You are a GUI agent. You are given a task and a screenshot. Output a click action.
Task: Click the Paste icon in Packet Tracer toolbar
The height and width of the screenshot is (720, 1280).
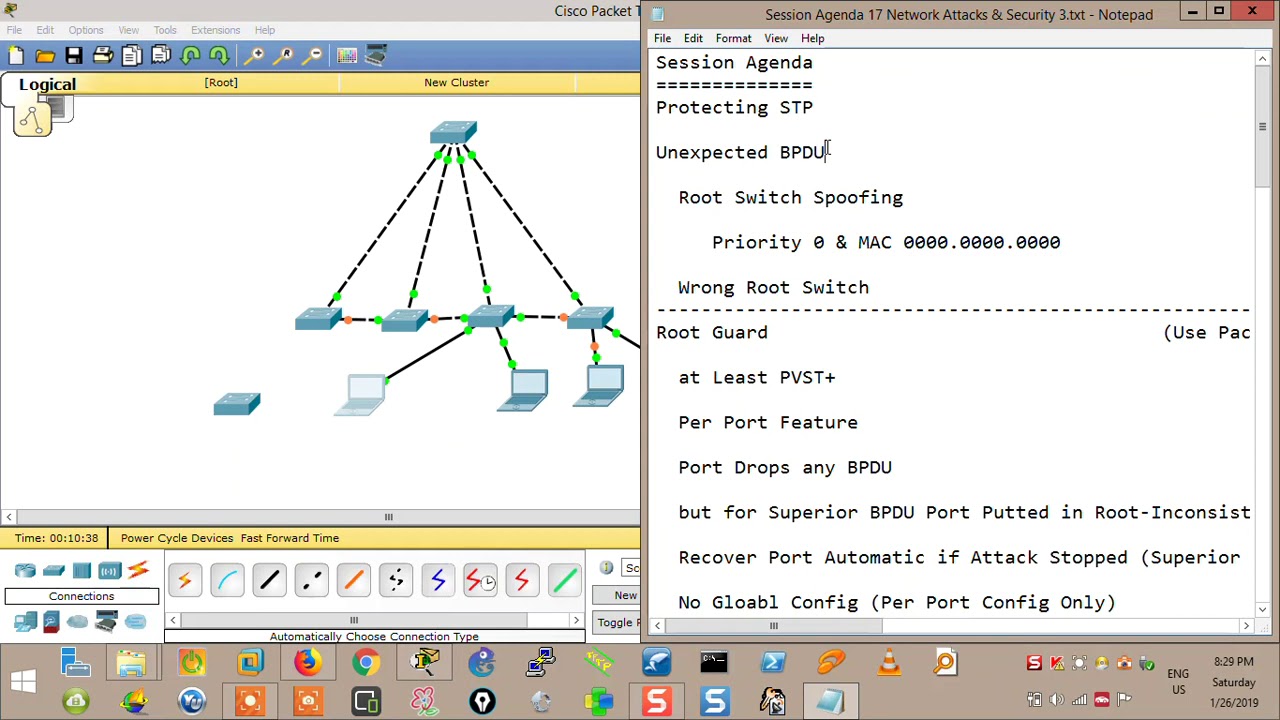click(x=161, y=56)
